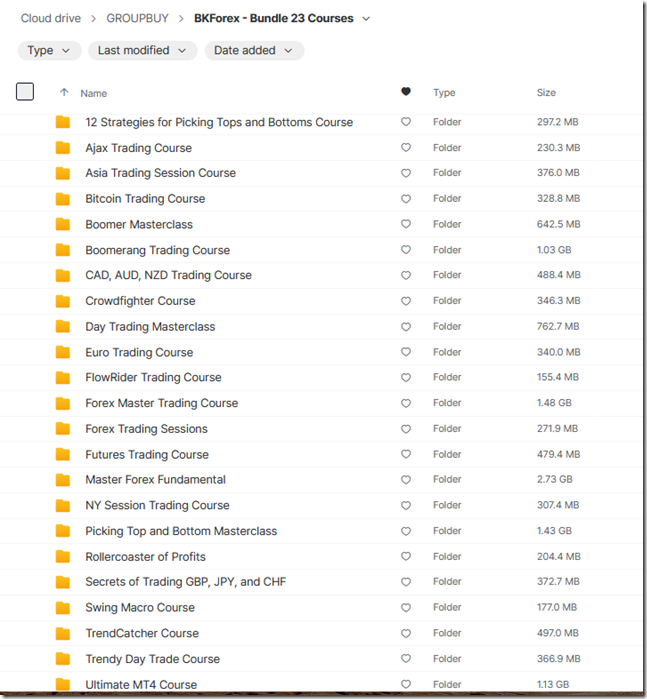
Task: Select the Day Trading Masterclass name
Action: tap(150, 327)
